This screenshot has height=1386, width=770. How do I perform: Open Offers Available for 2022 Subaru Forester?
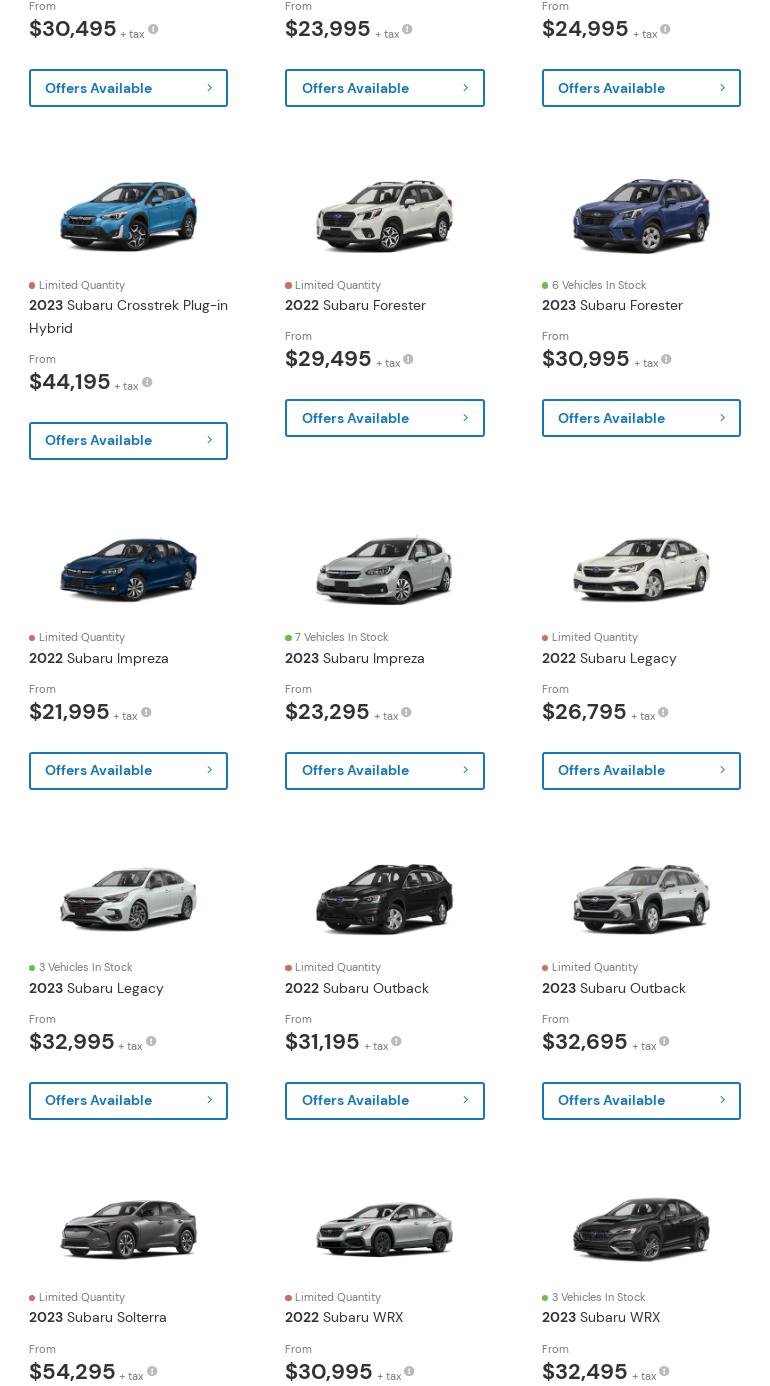point(384,418)
